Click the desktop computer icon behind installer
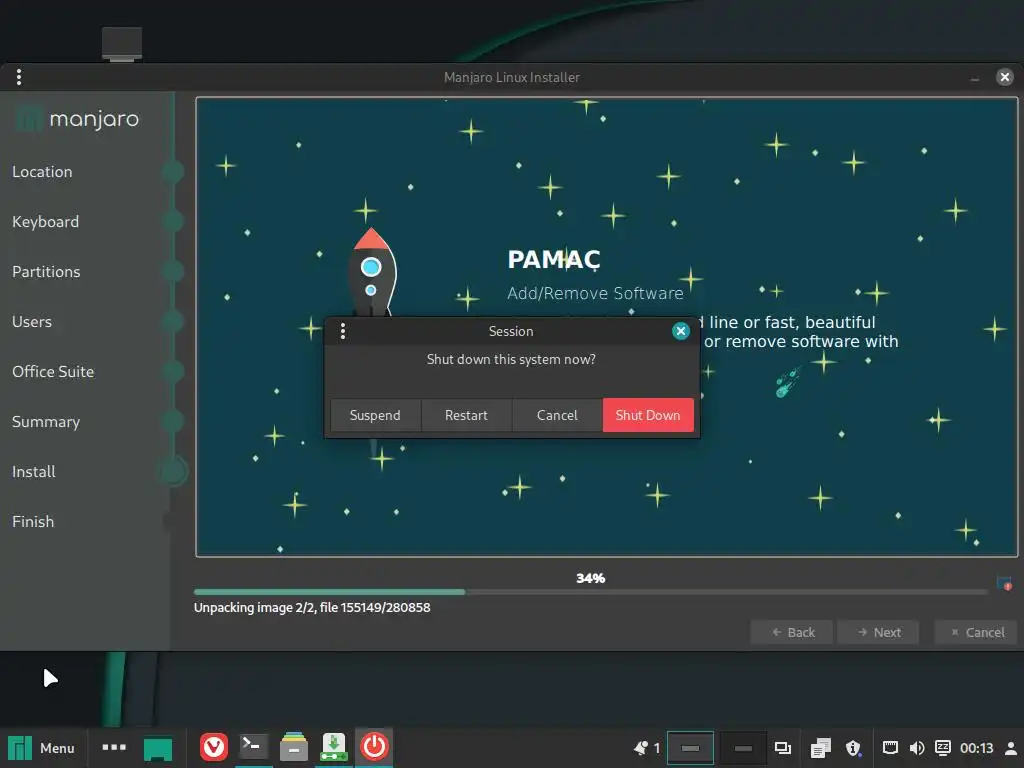1024x768 pixels. (122, 44)
